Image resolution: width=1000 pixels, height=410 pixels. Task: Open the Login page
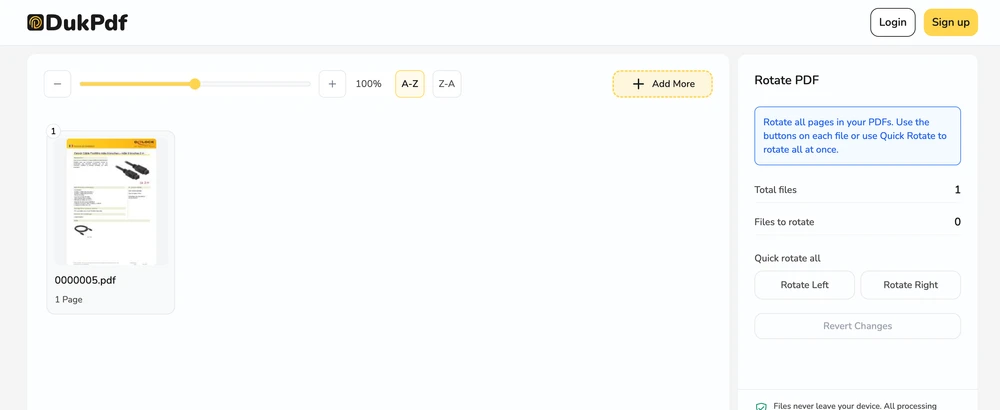click(x=893, y=22)
